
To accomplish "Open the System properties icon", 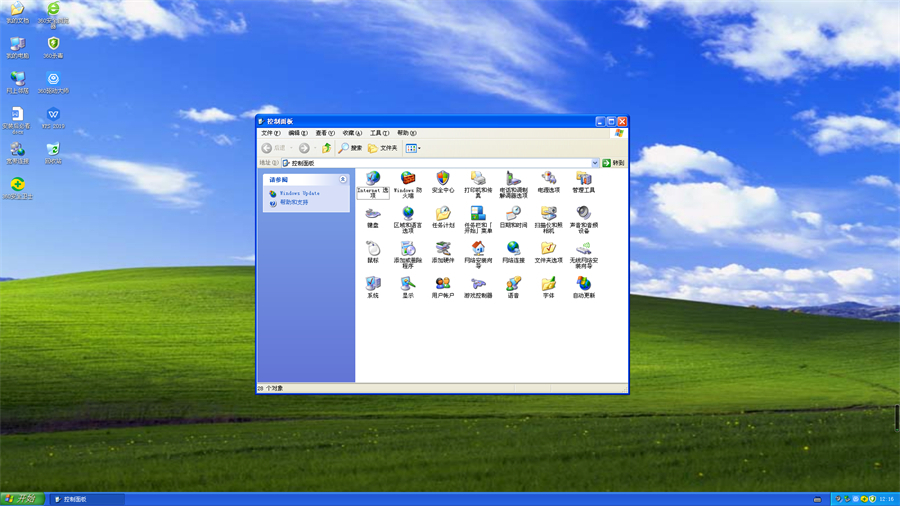I will click(x=373, y=287).
